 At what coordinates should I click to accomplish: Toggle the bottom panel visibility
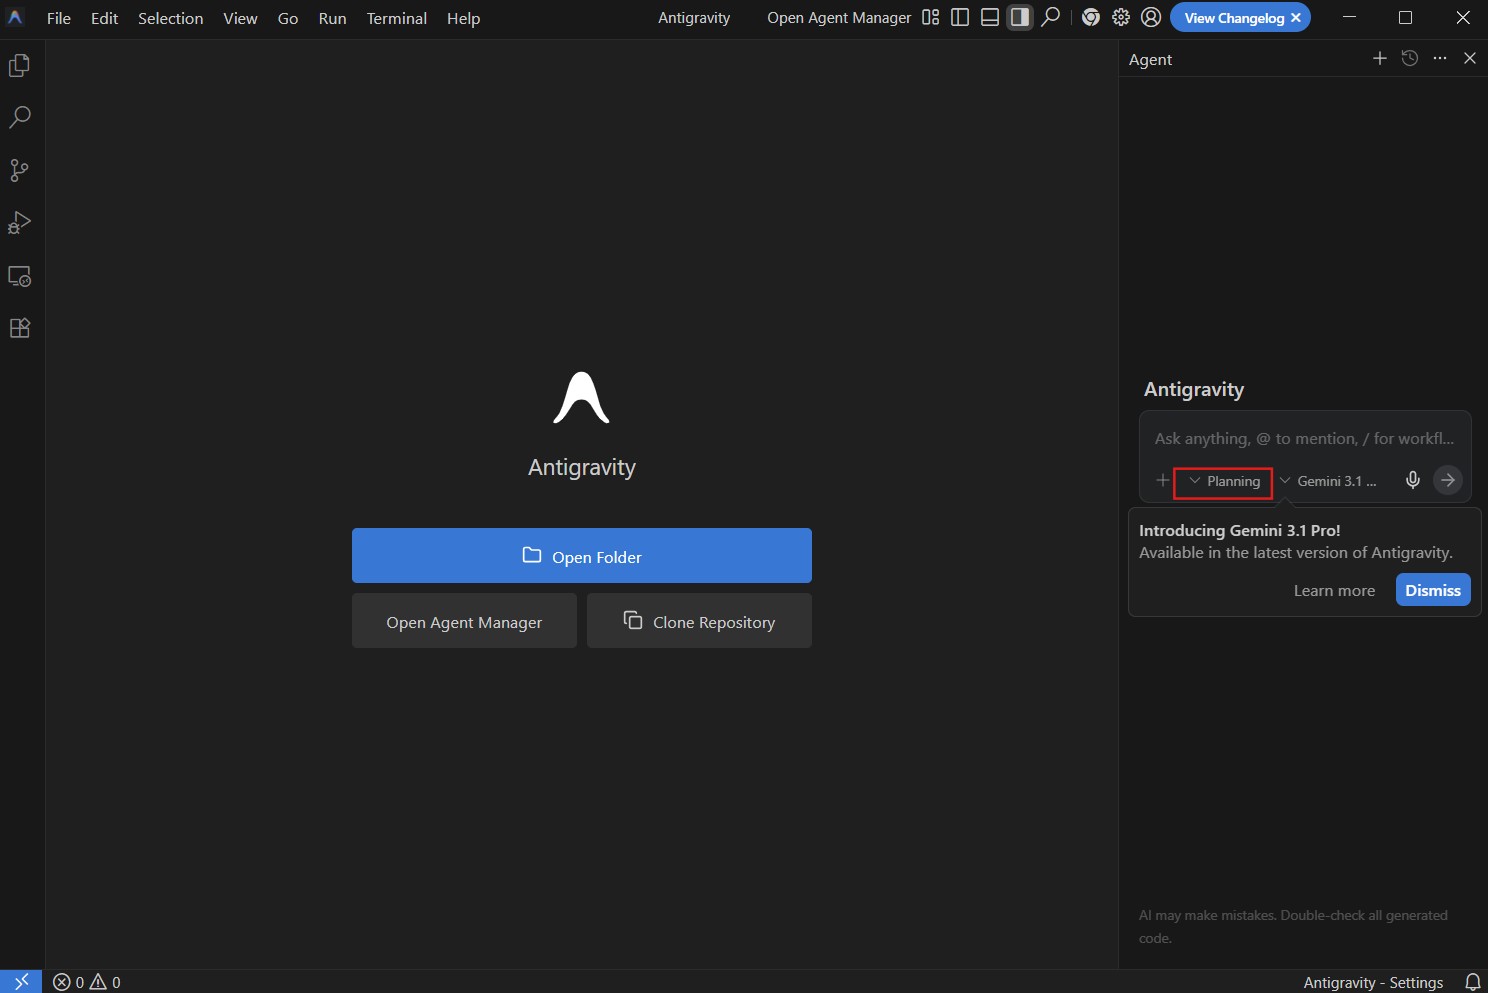coord(990,17)
